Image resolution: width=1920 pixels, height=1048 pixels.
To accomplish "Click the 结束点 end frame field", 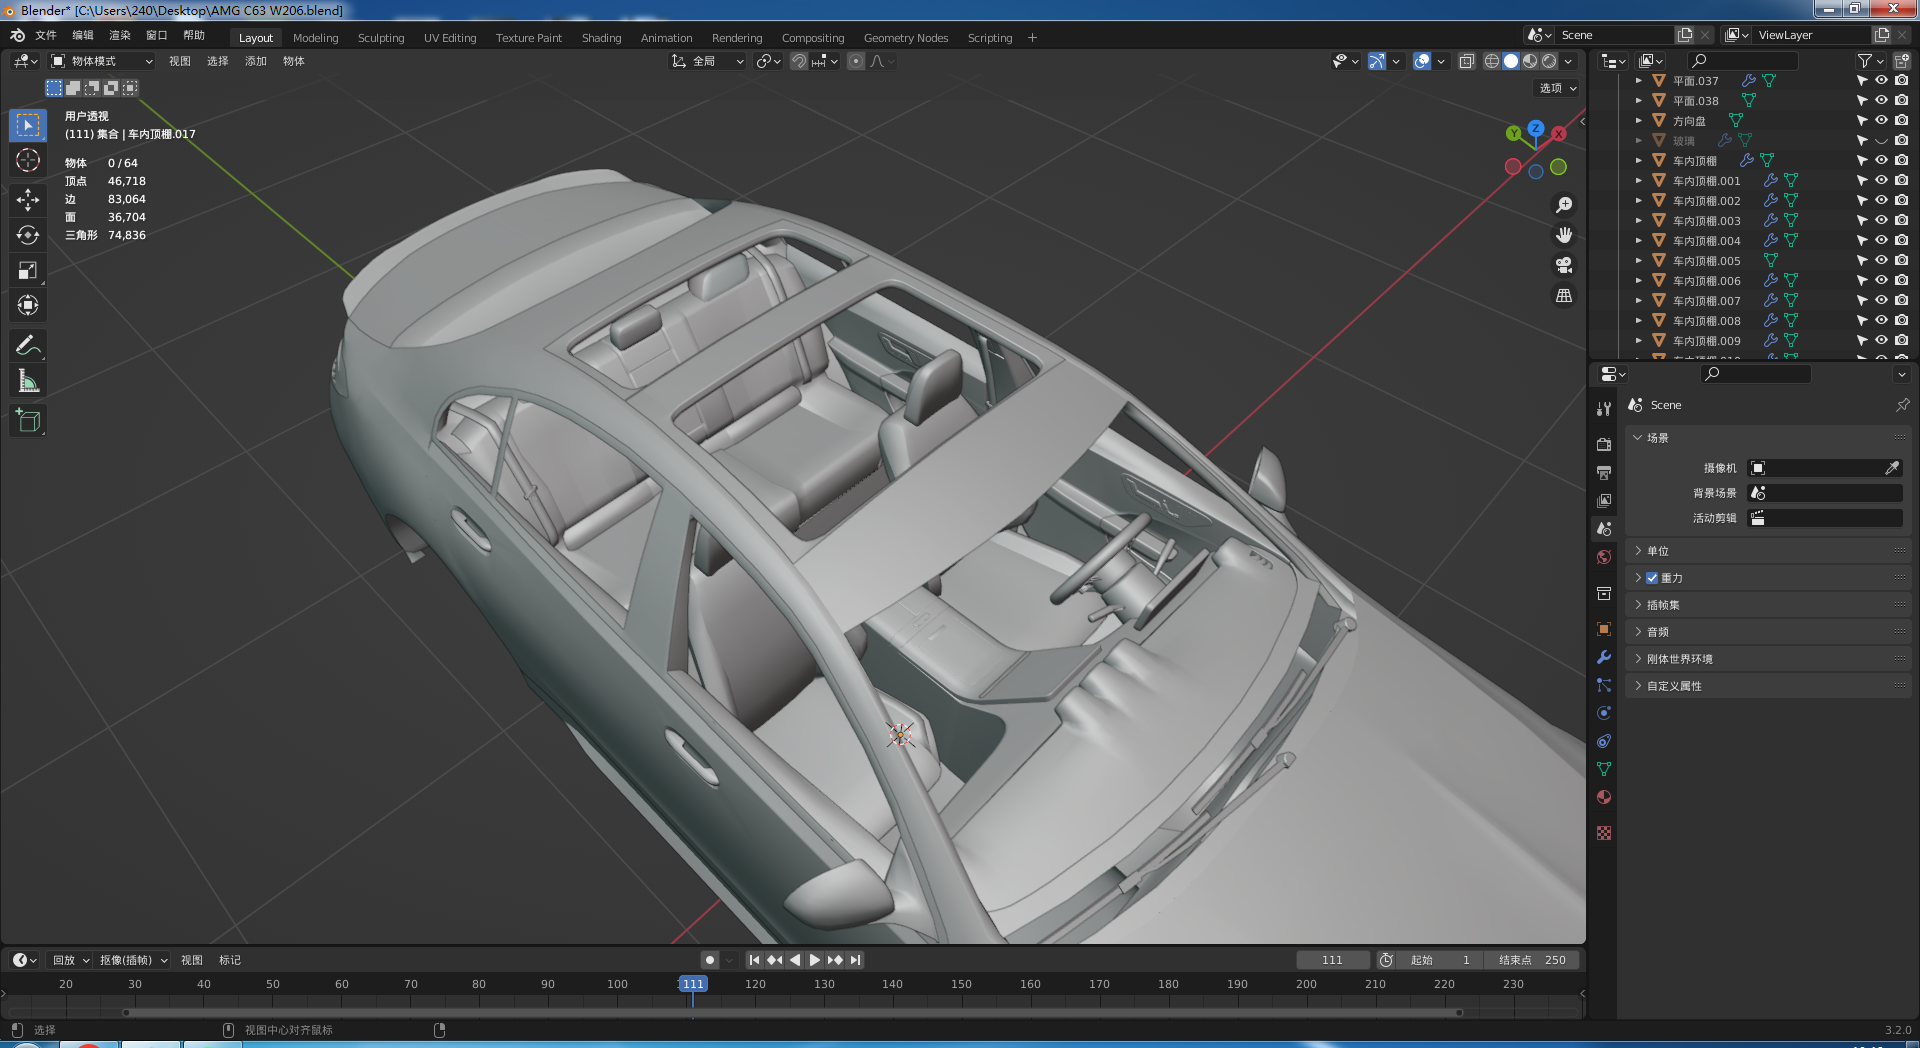I will pos(1532,960).
